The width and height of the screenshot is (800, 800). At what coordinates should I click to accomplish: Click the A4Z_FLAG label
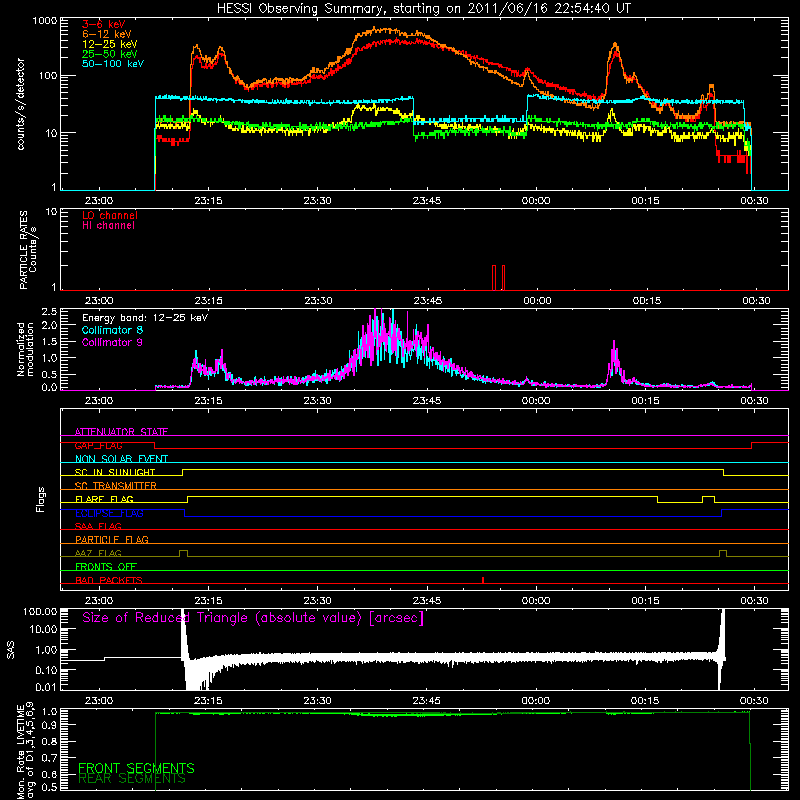[x=98, y=553]
